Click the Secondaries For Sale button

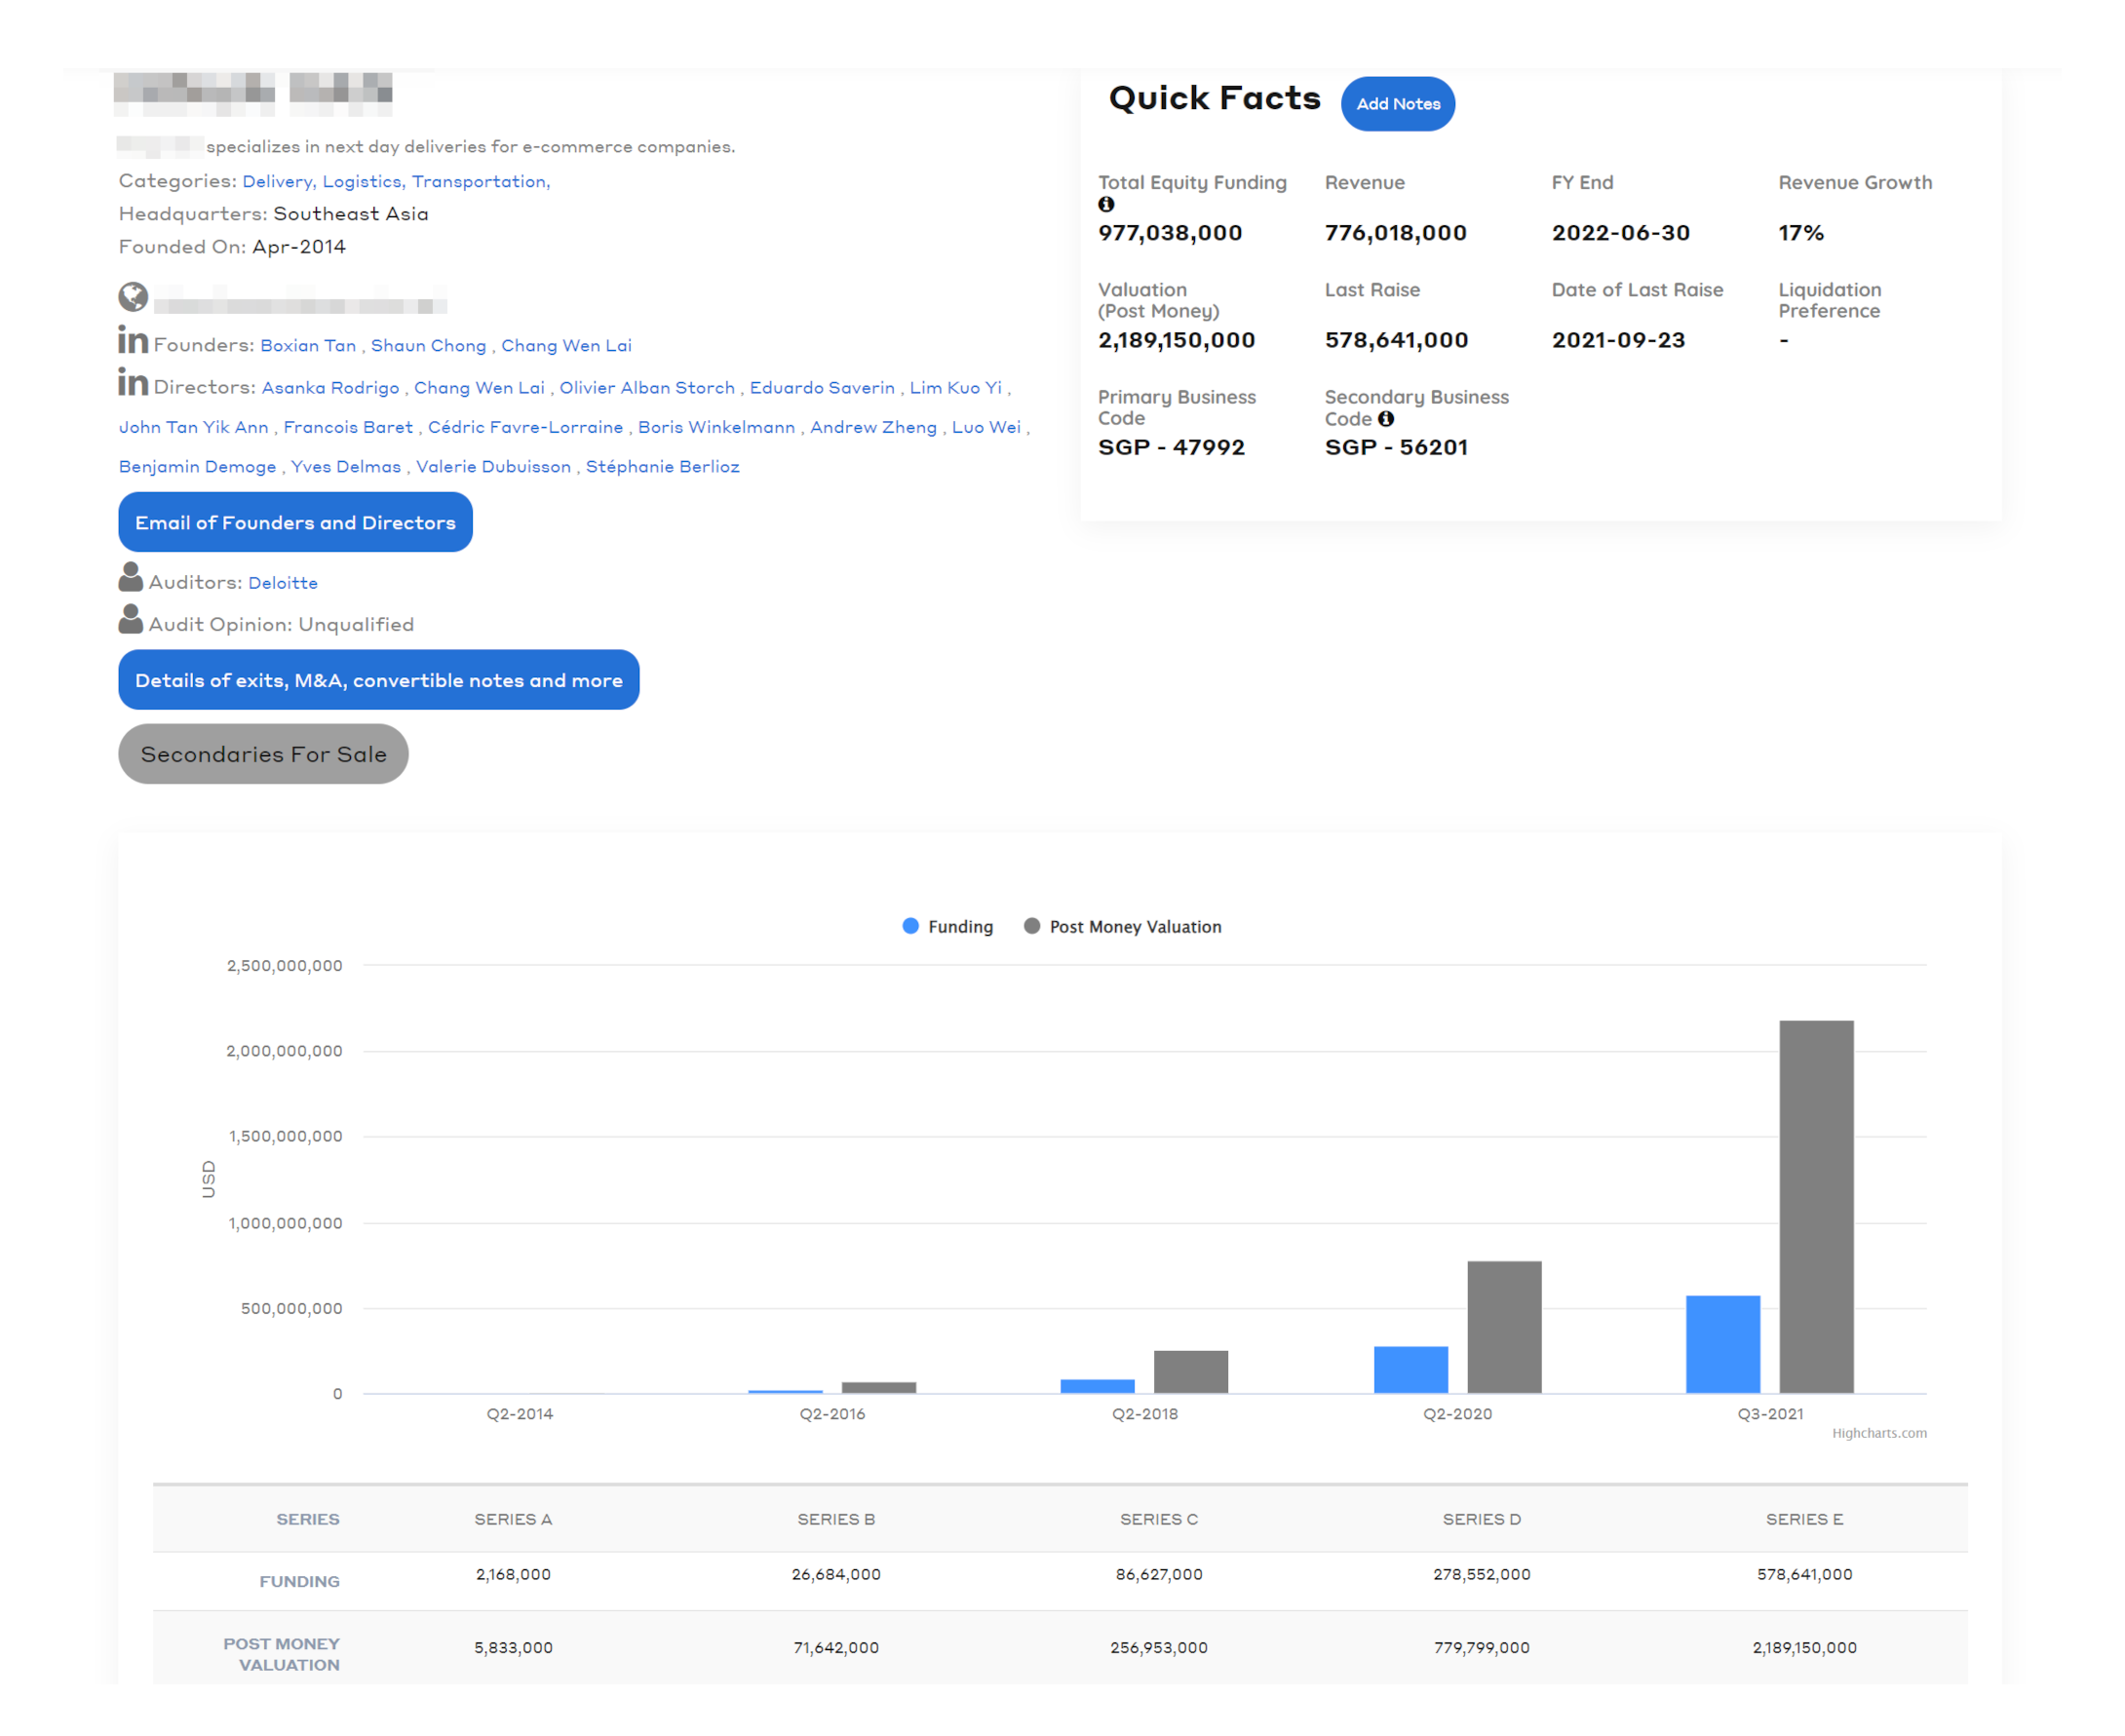[x=263, y=755]
